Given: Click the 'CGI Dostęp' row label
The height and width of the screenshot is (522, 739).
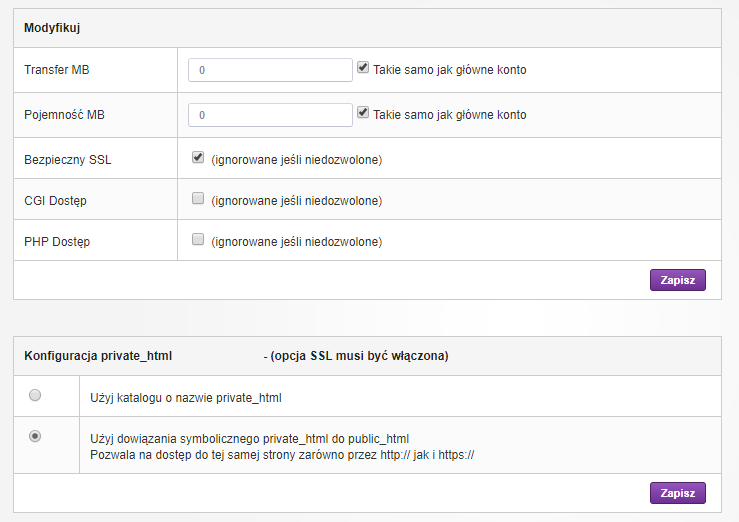Looking at the screenshot, I should [x=55, y=201].
